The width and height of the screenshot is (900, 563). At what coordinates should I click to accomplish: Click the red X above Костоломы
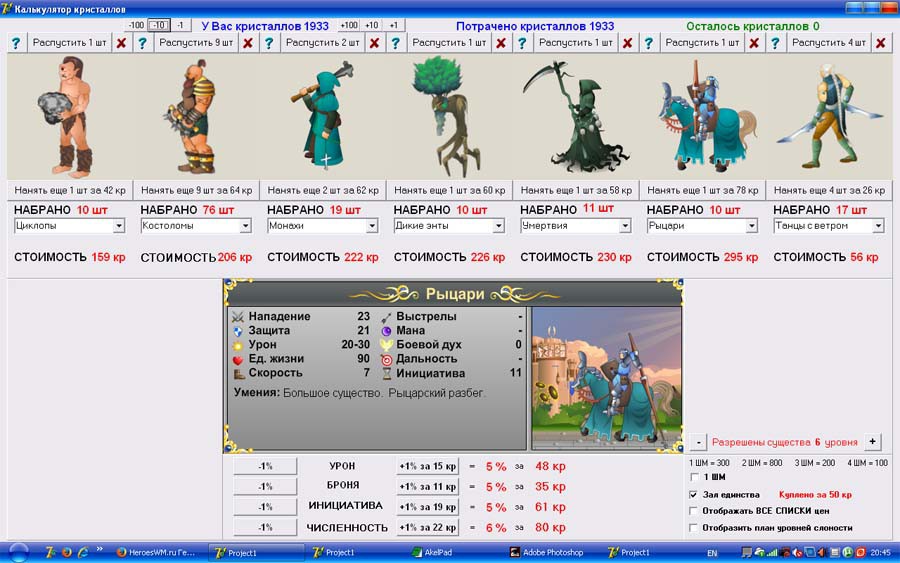pyautogui.click(x=248, y=43)
